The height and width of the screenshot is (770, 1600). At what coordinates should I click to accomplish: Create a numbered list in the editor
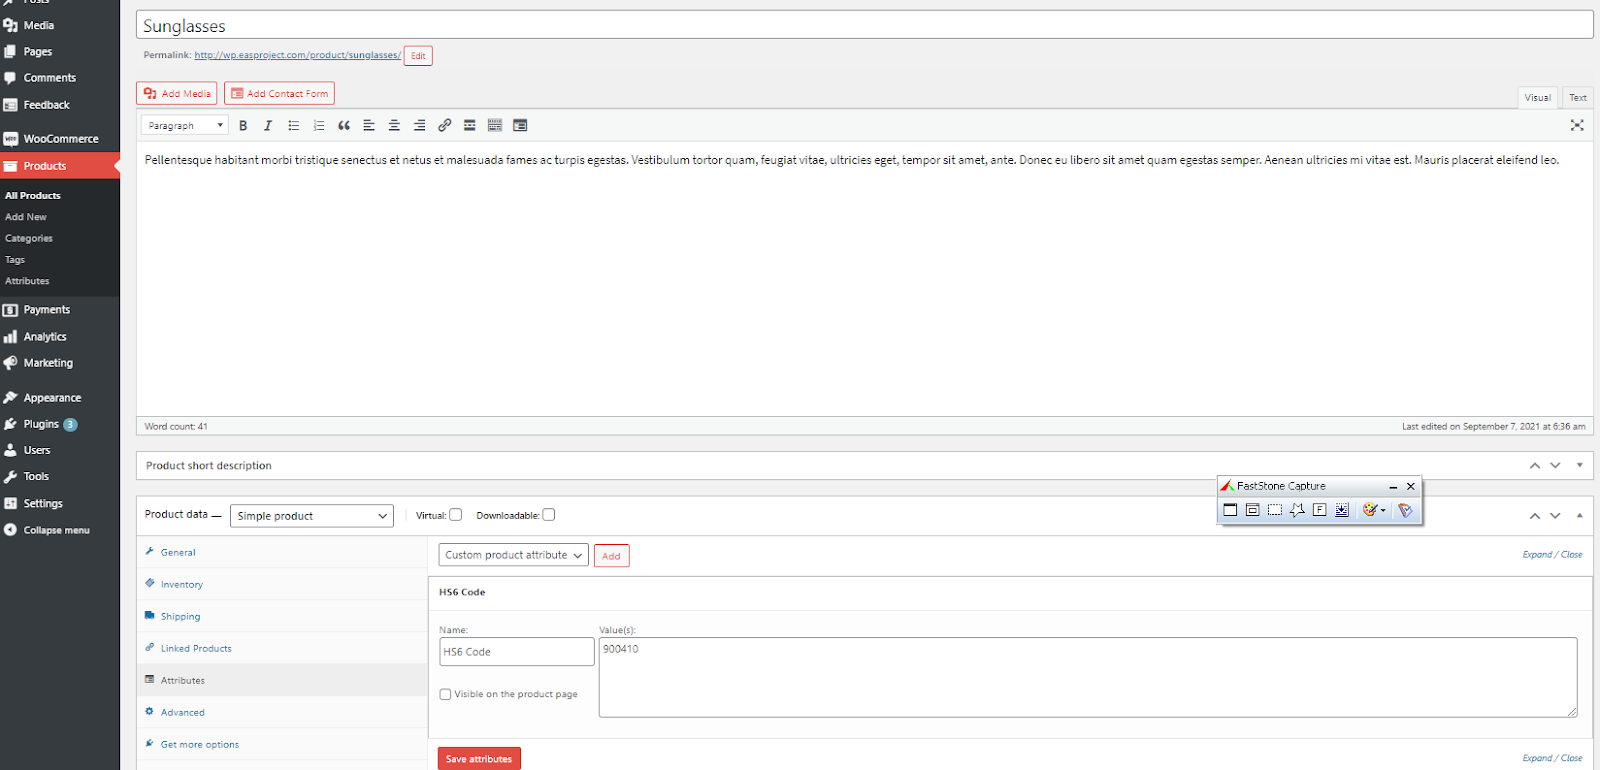(x=319, y=126)
